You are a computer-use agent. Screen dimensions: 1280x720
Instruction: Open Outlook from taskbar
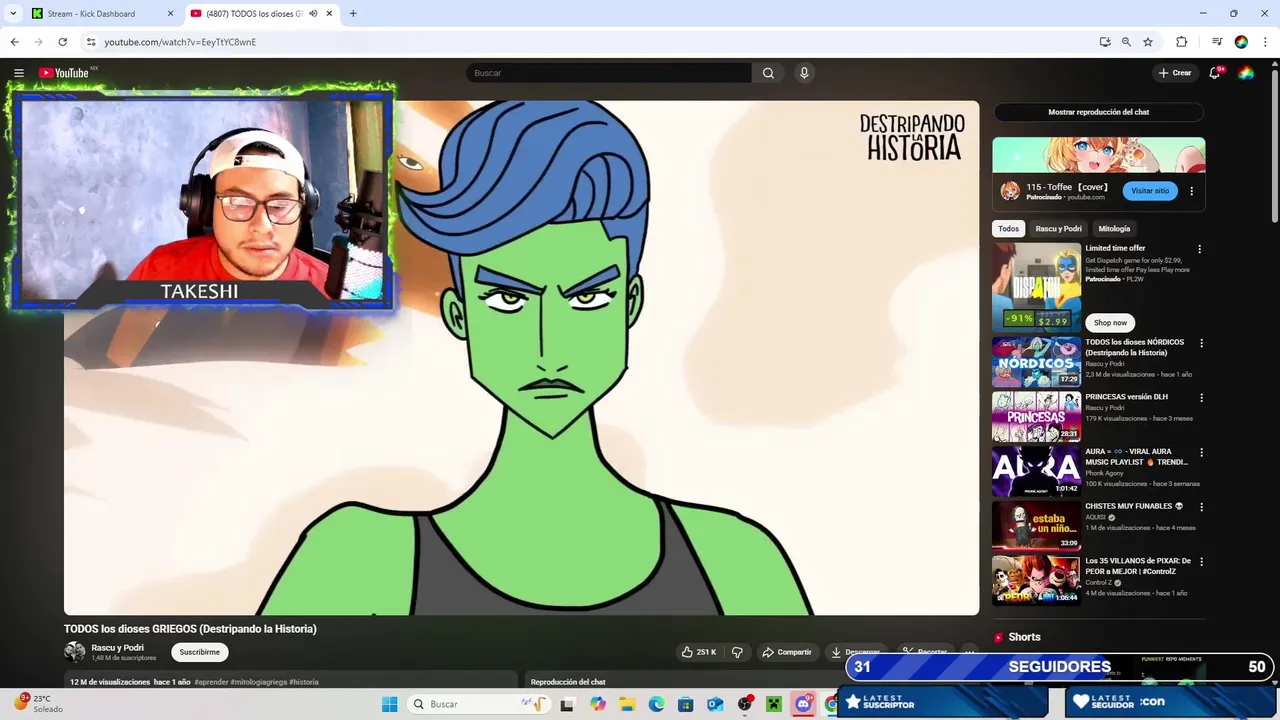click(x=715, y=704)
